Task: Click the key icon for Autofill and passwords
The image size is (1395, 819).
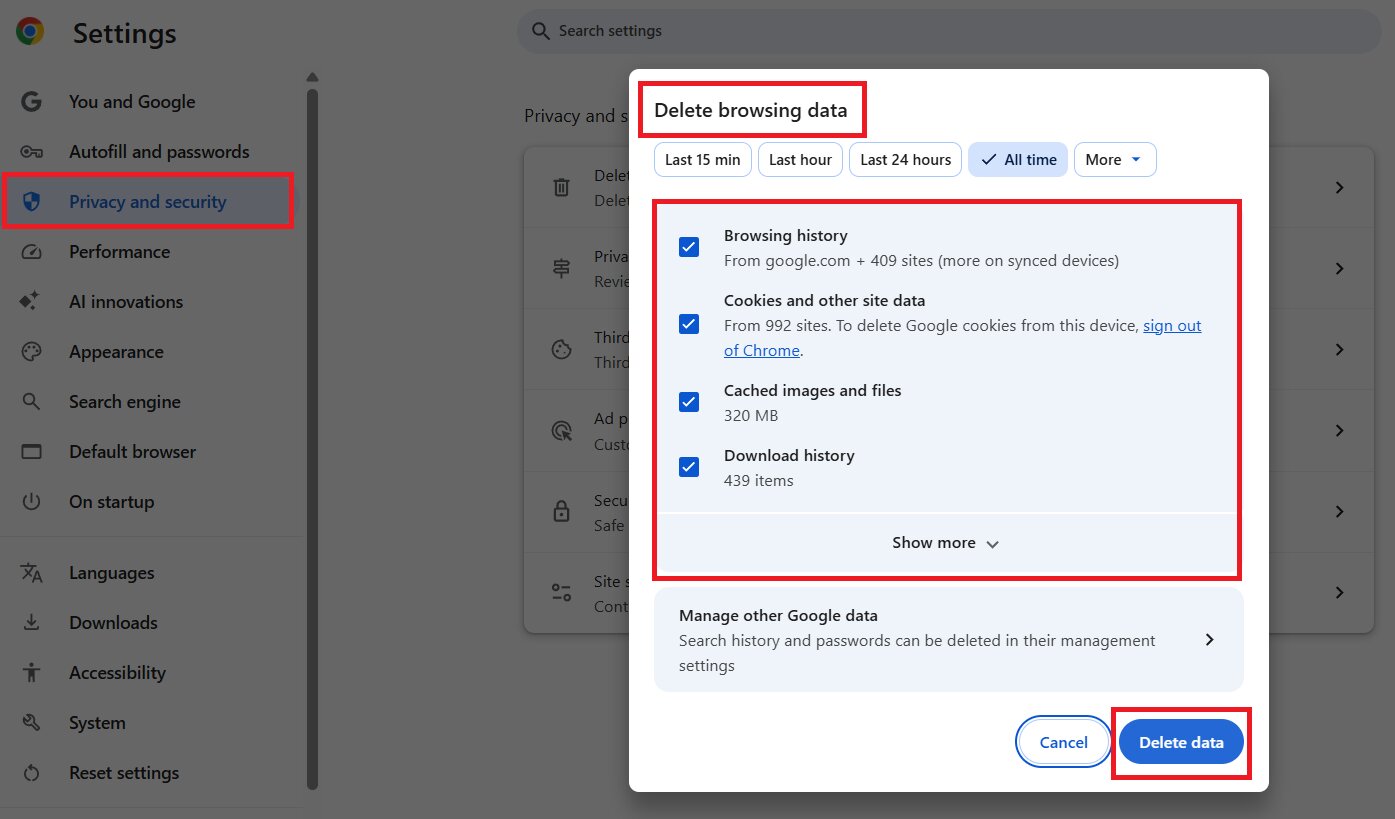Action: click(31, 152)
